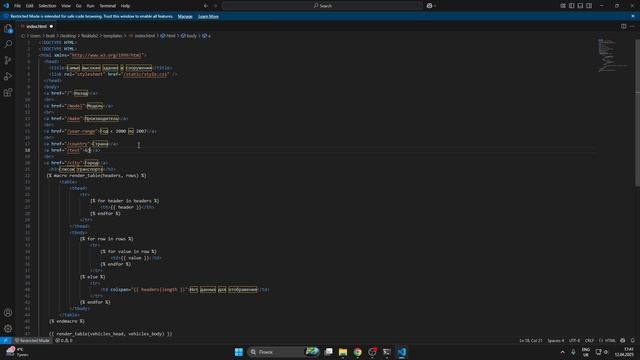The width and height of the screenshot is (640, 360).
Task: Open VS Code application logo menu
Action: [x=6, y=6]
